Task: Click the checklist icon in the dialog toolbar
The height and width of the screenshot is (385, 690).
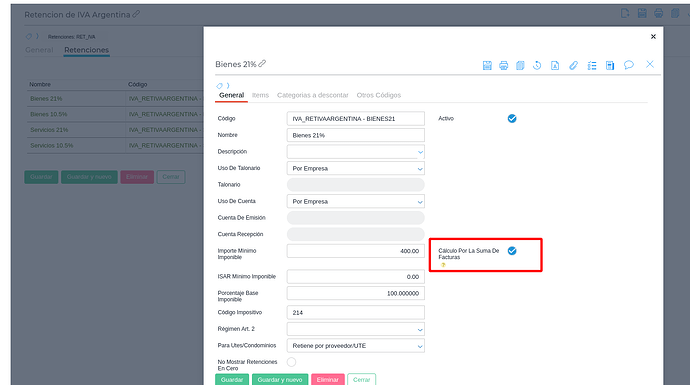Action: pyautogui.click(x=592, y=66)
